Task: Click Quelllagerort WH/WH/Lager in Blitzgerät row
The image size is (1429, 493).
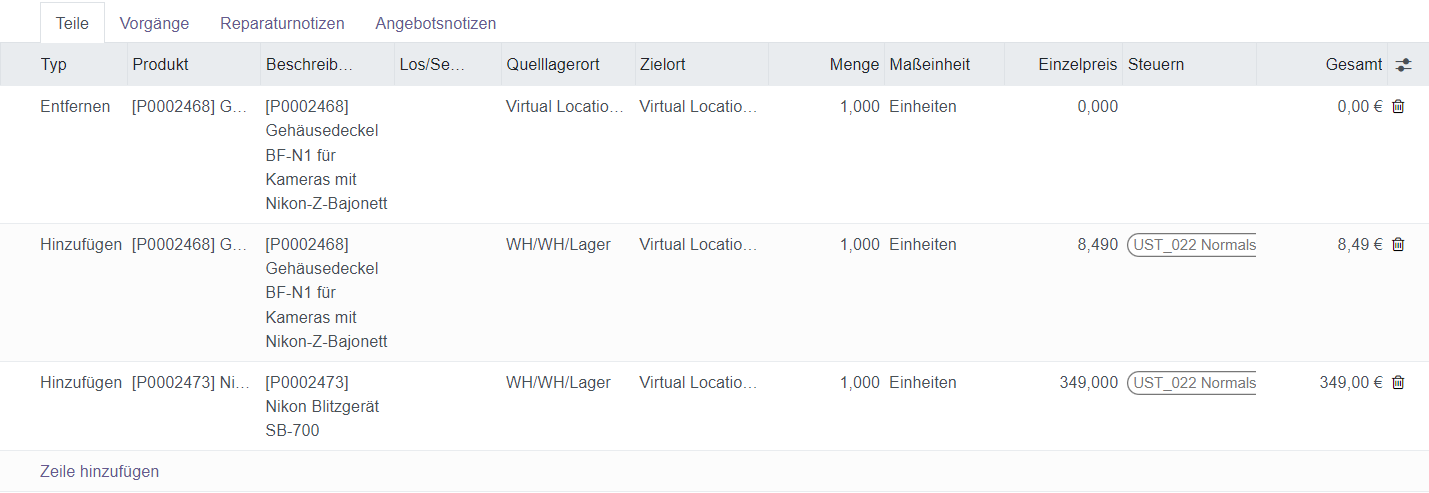Action: tap(558, 382)
